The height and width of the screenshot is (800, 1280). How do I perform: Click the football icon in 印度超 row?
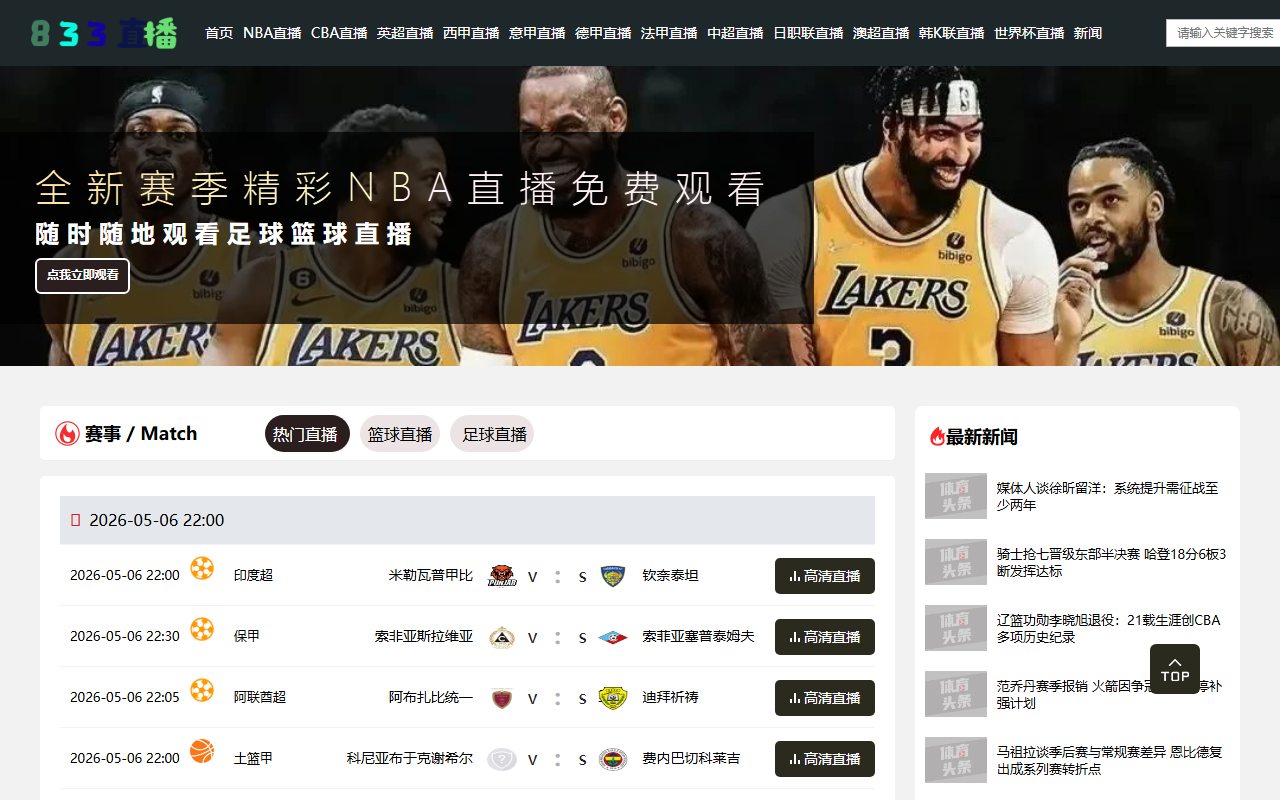[202, 568]
